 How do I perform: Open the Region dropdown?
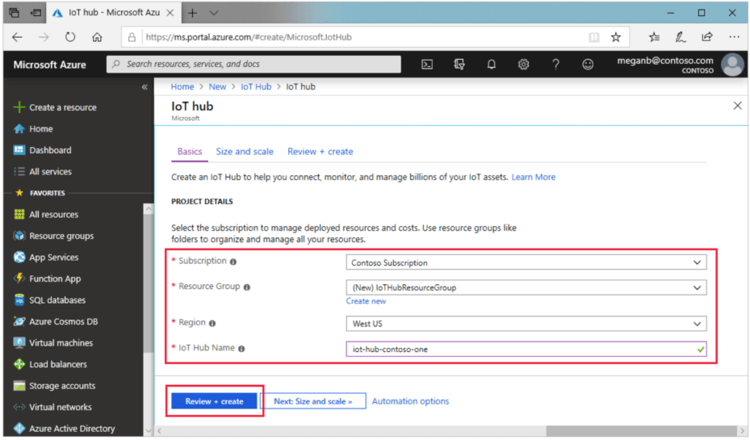click(526, 324)
